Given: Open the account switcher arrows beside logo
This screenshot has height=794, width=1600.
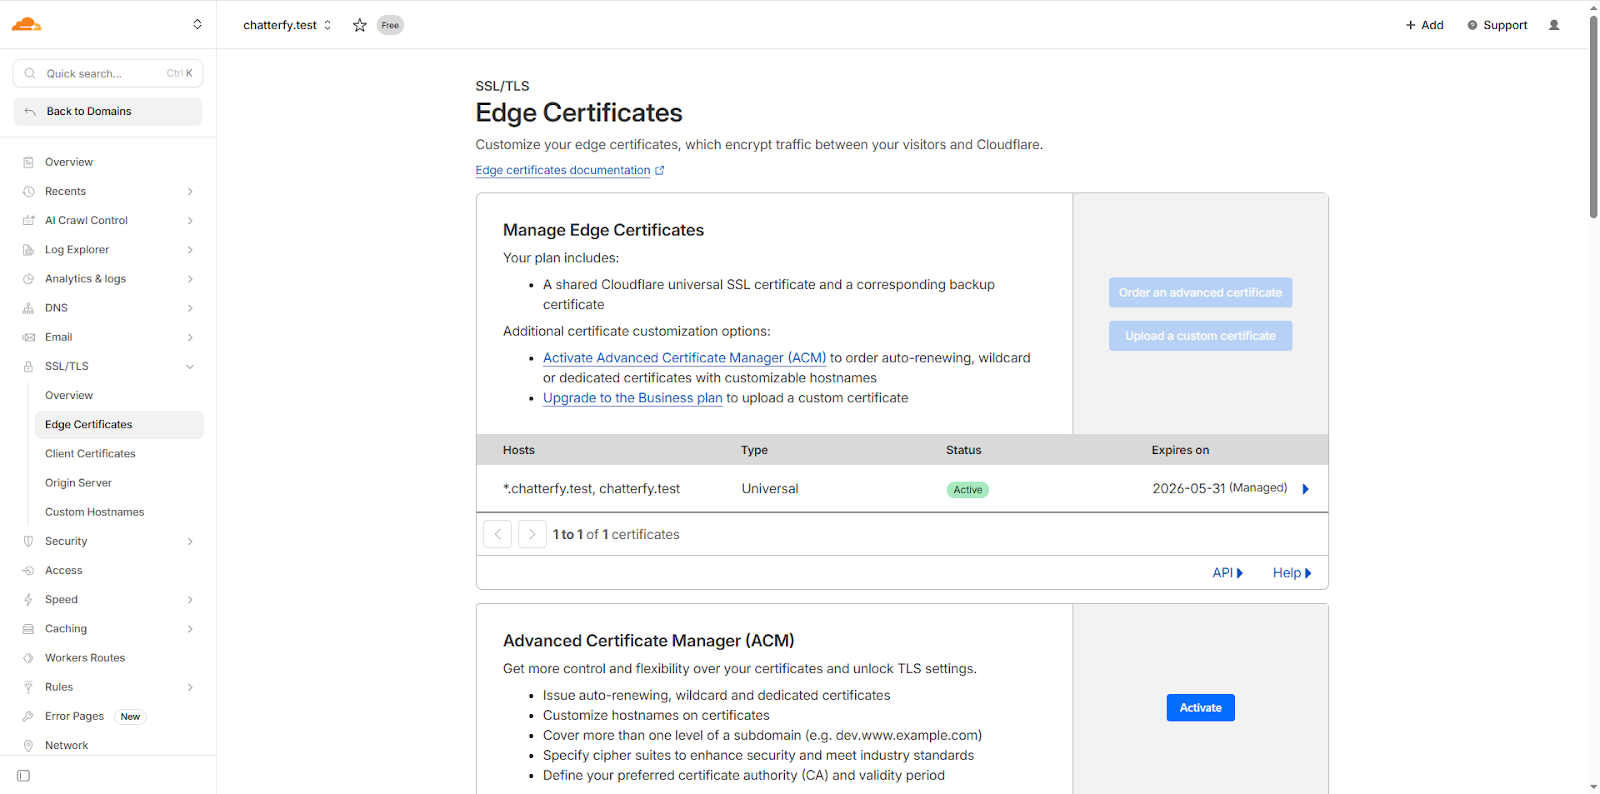Looking at the screenshot, I should pos(197,24).
